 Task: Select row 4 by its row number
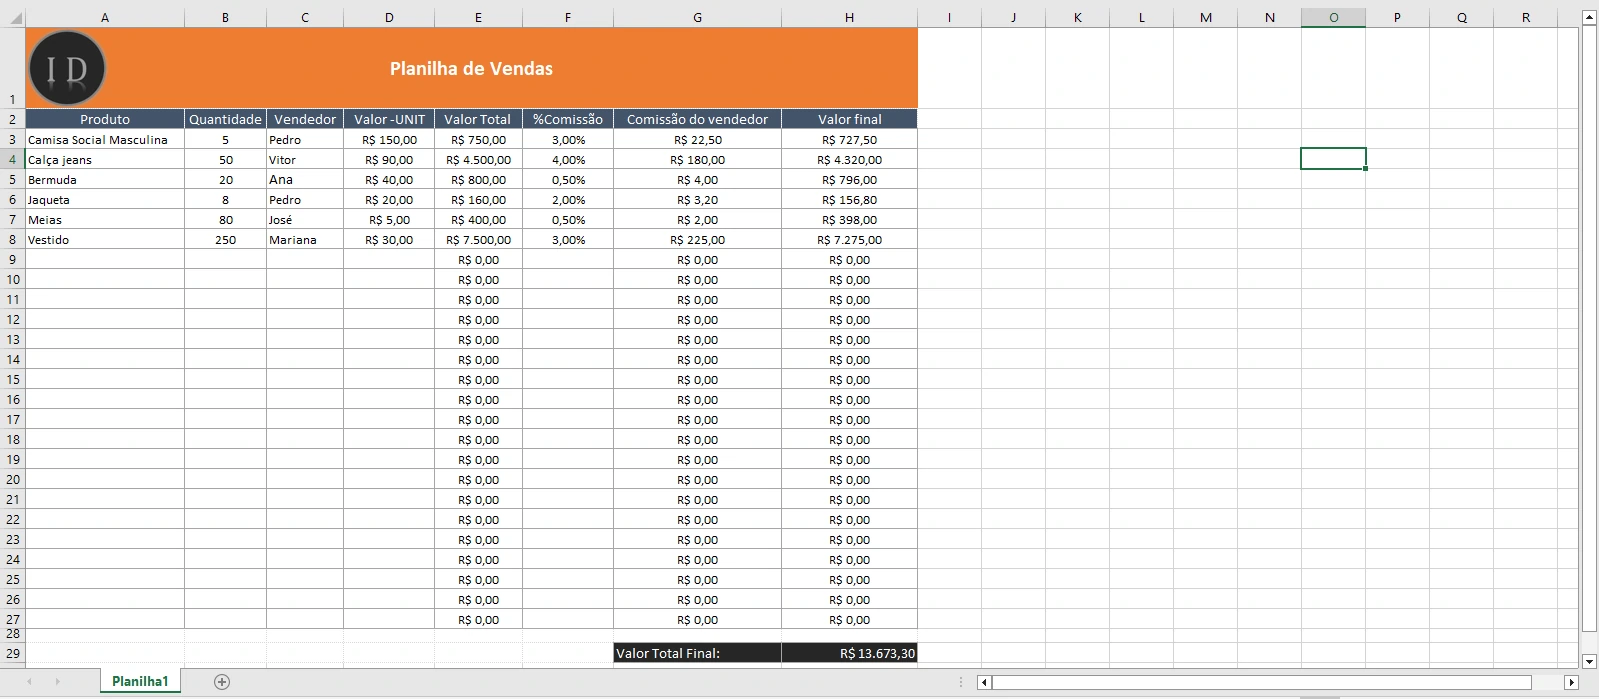(12, 160)
